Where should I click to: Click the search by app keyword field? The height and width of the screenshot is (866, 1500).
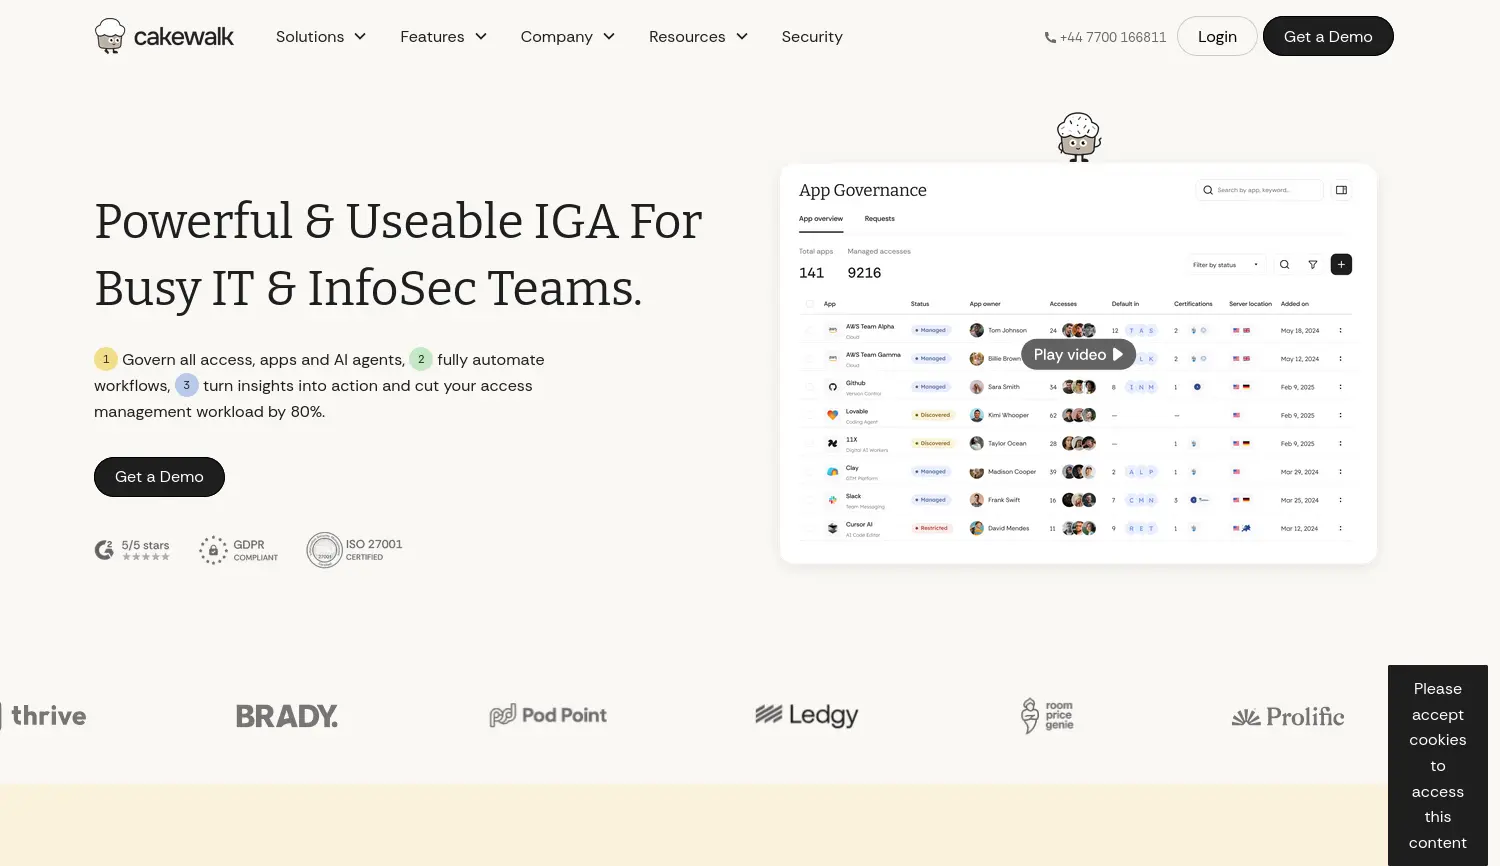[x=1262, y=190]
